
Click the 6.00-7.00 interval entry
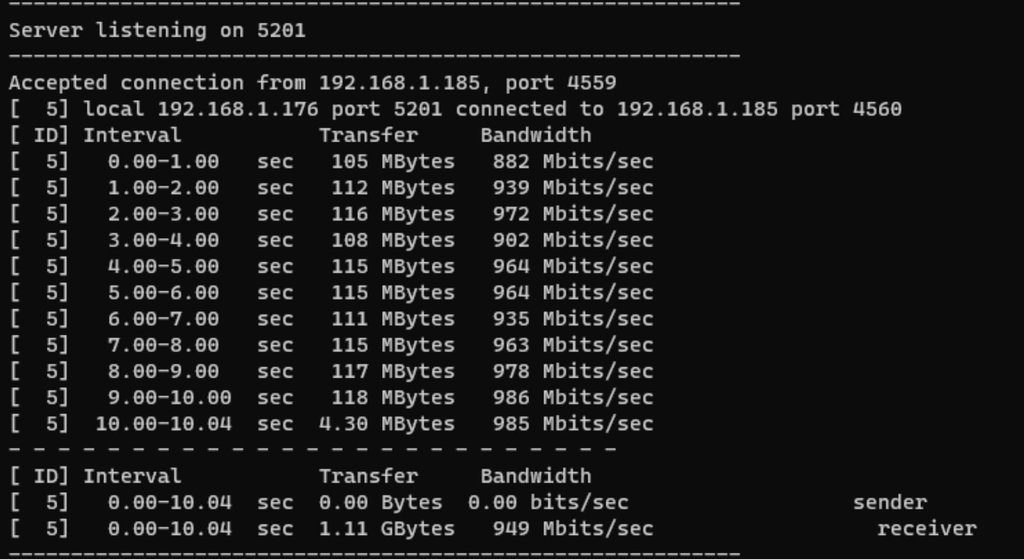(163, 318)
